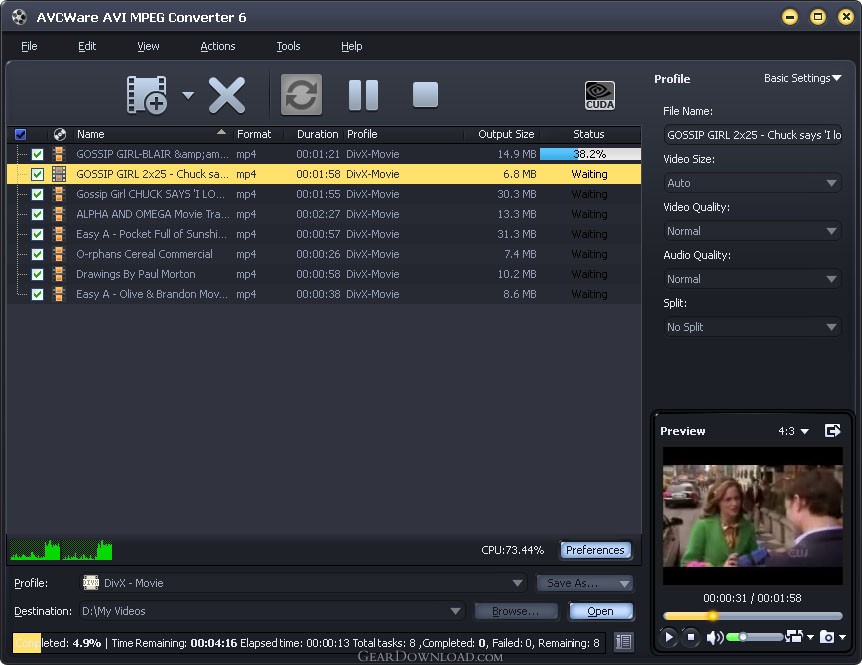Screen dimensions: 862x665
Task: Open the Help menu
Action: [351, 46]
